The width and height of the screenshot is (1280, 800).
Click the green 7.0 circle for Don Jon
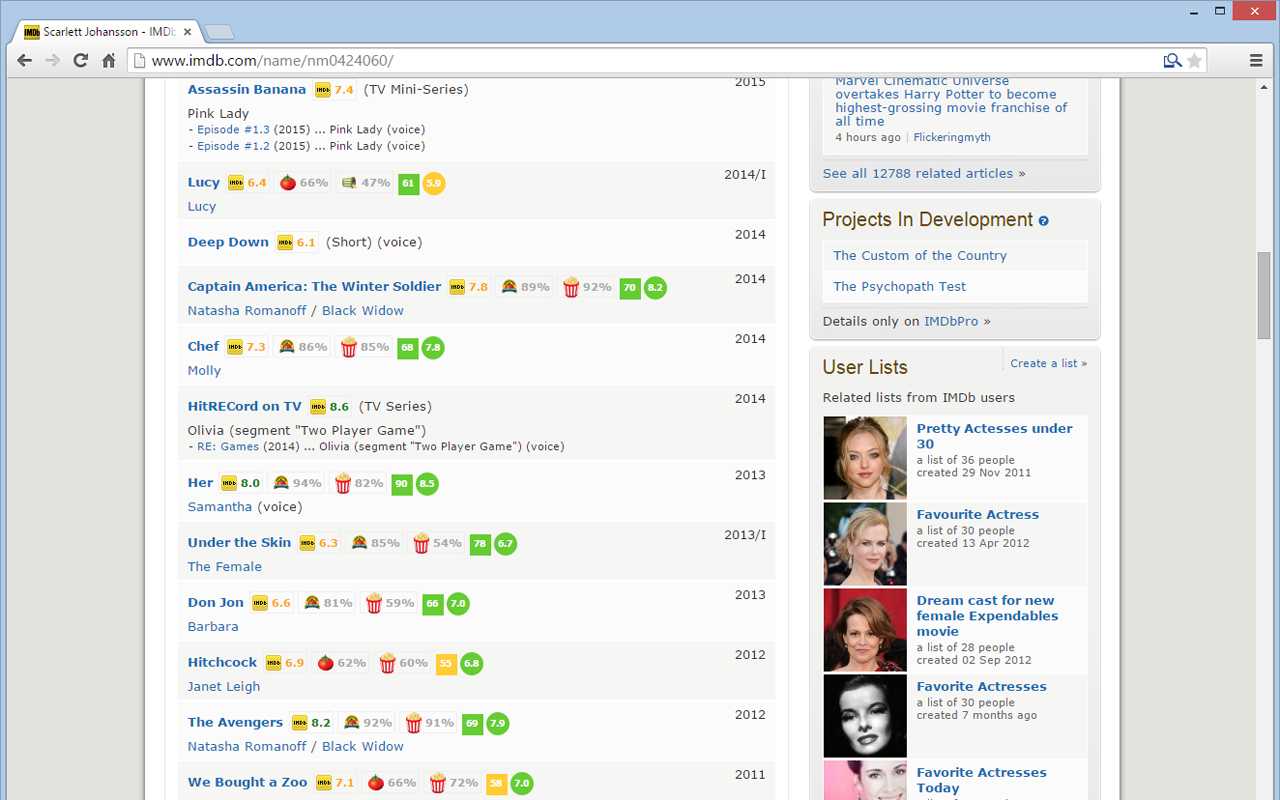[x=458, y=603]
